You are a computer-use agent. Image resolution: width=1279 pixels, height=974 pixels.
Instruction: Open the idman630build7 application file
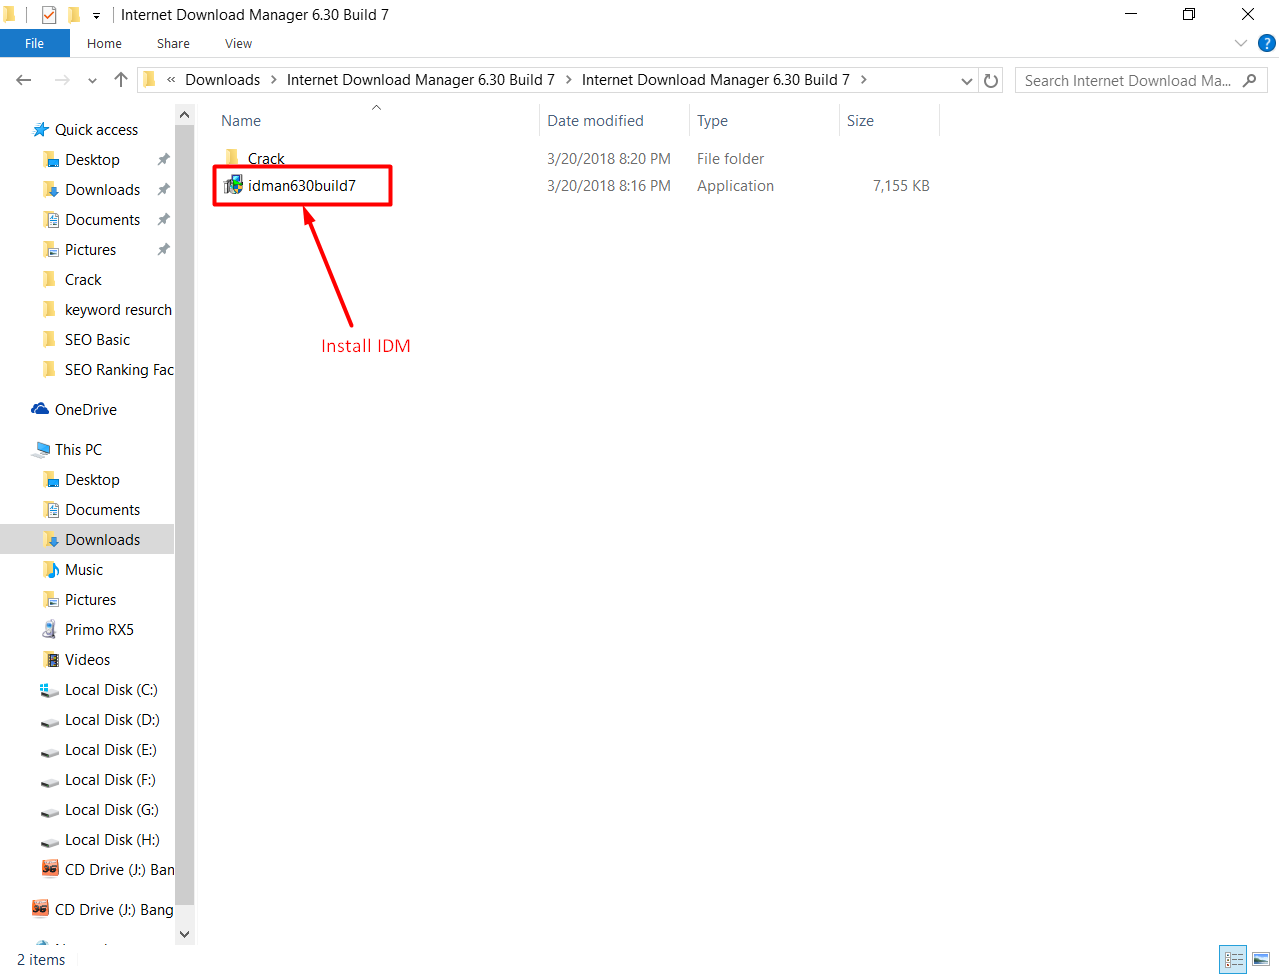[x=301, y=185]
